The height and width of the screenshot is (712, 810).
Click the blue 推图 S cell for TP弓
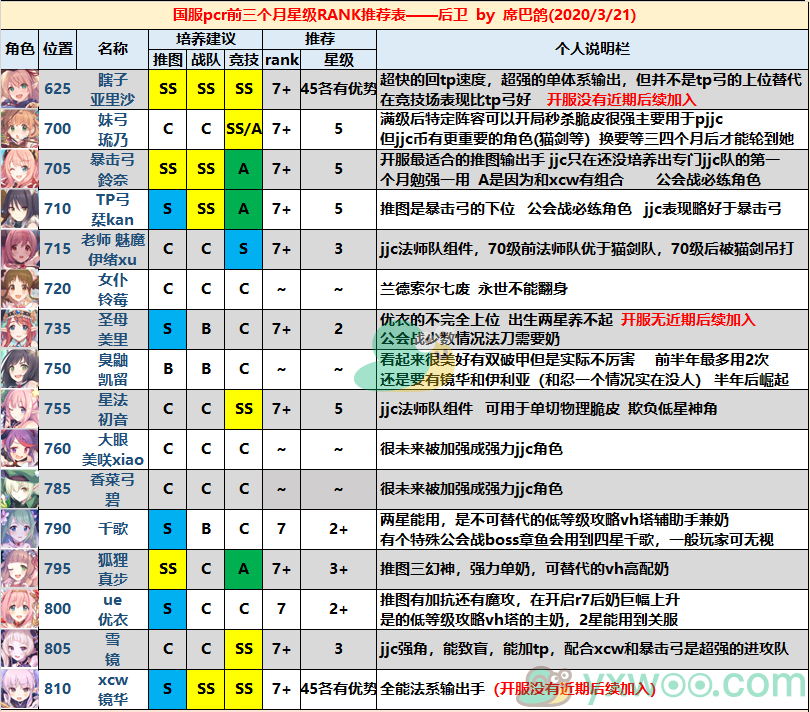[167, 209]
